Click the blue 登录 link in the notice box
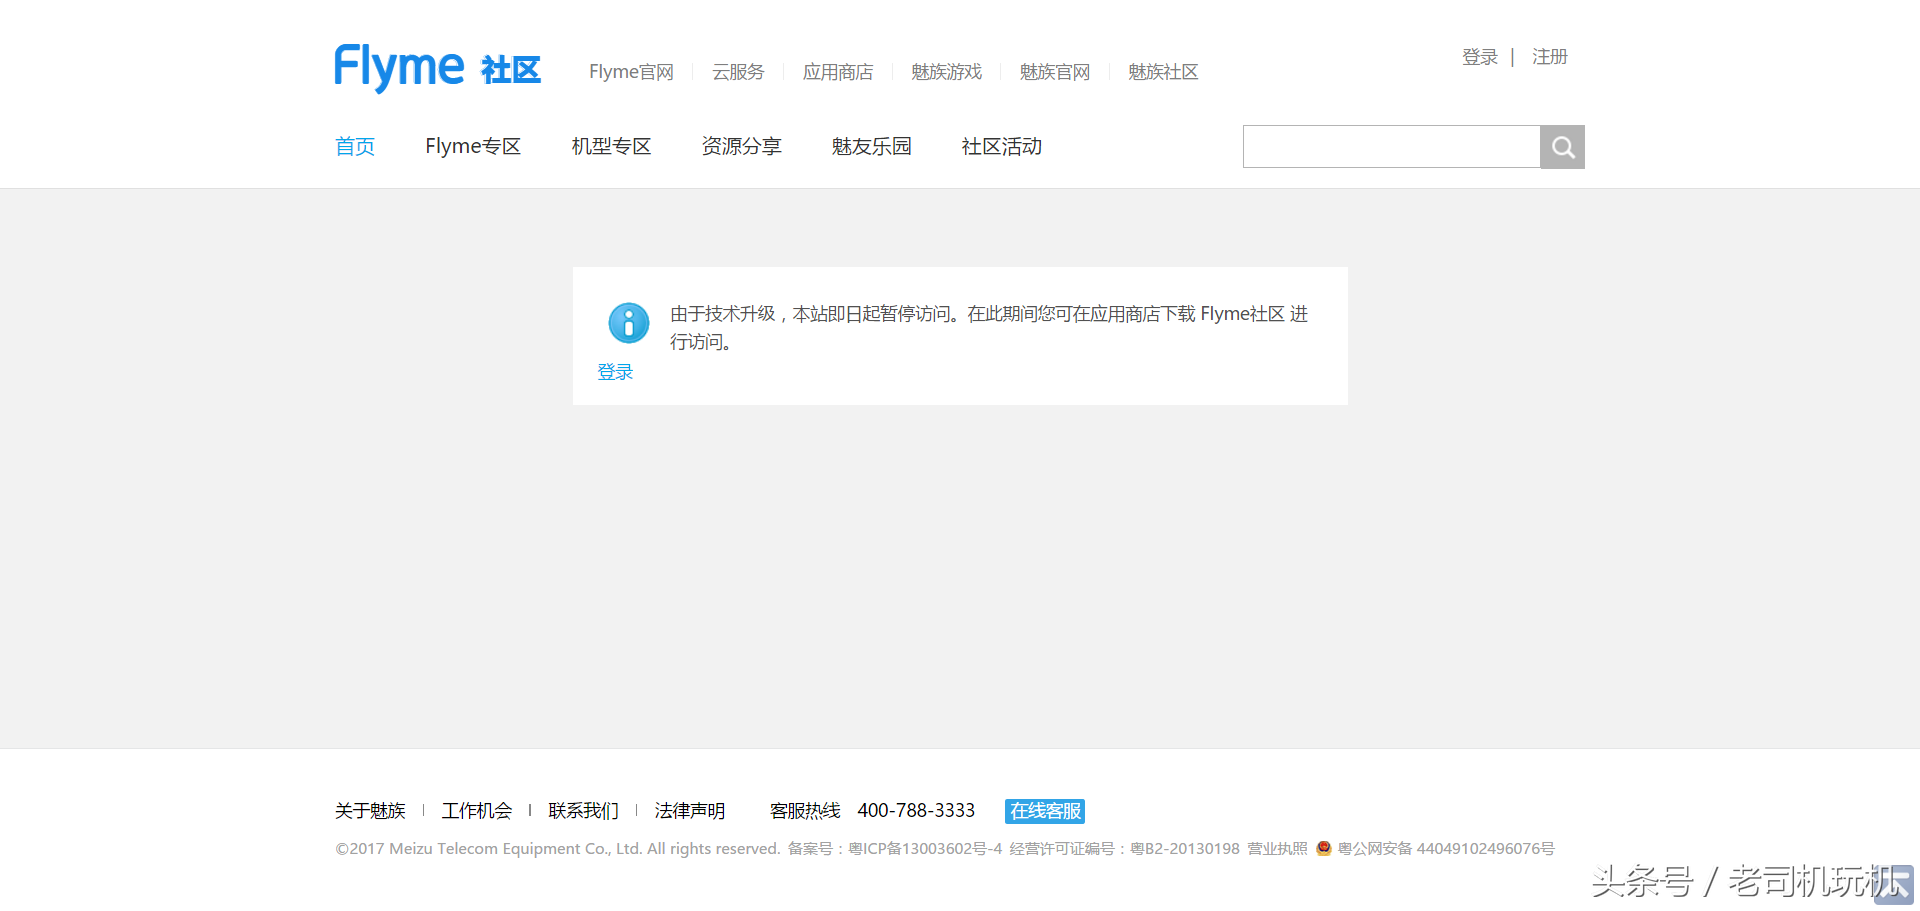 point(615,372)
